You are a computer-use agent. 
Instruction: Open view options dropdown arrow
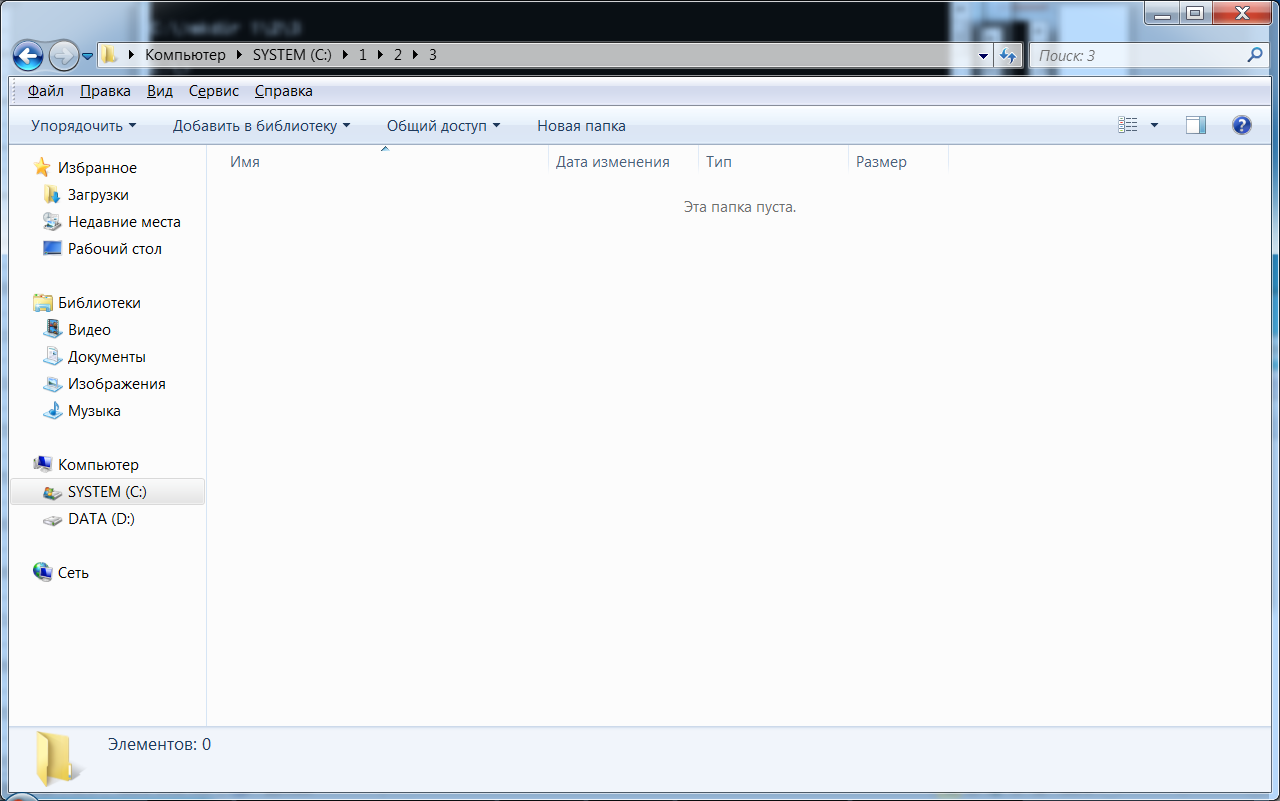(1154, 125)
